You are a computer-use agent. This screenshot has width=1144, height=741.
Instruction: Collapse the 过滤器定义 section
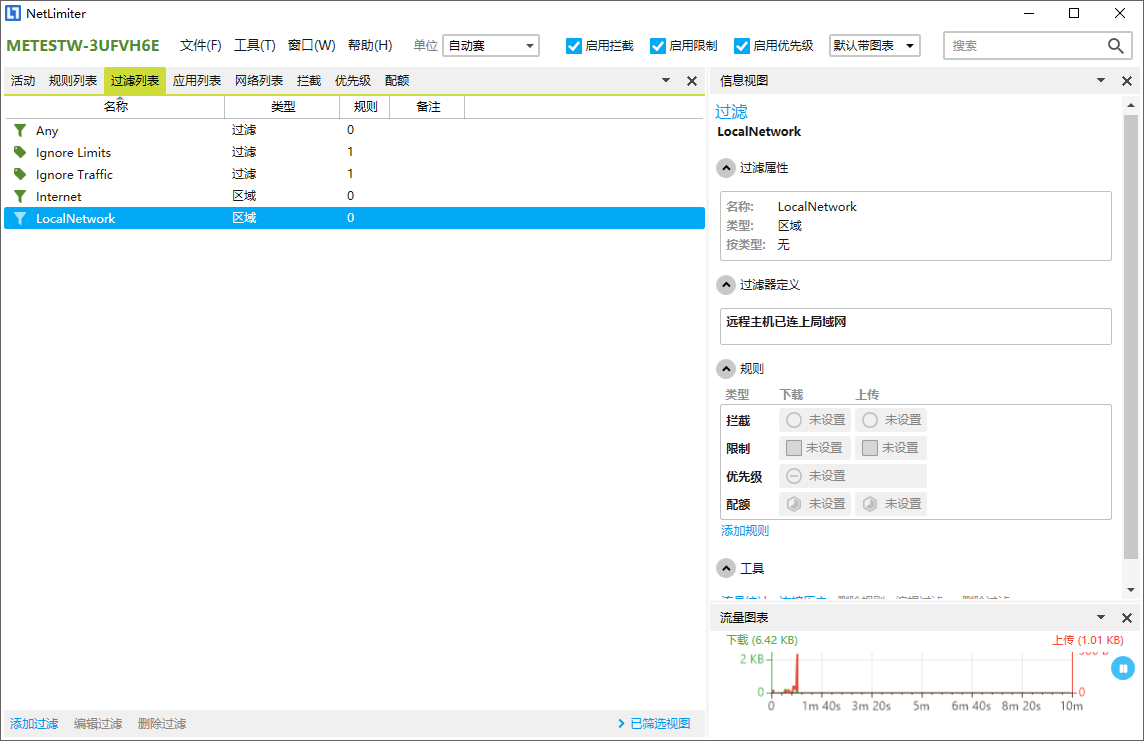(x=725, y=284)
